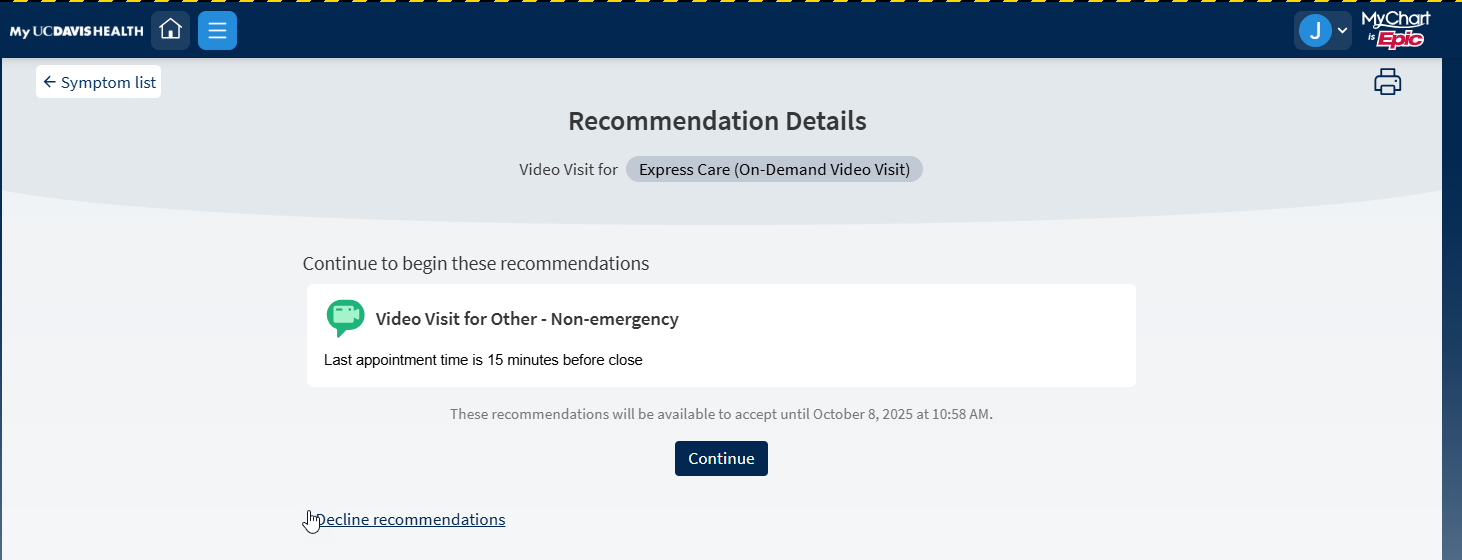1462x560 pixels.
Task: Click the blue J profile avatar
Action: point(1314,31)
